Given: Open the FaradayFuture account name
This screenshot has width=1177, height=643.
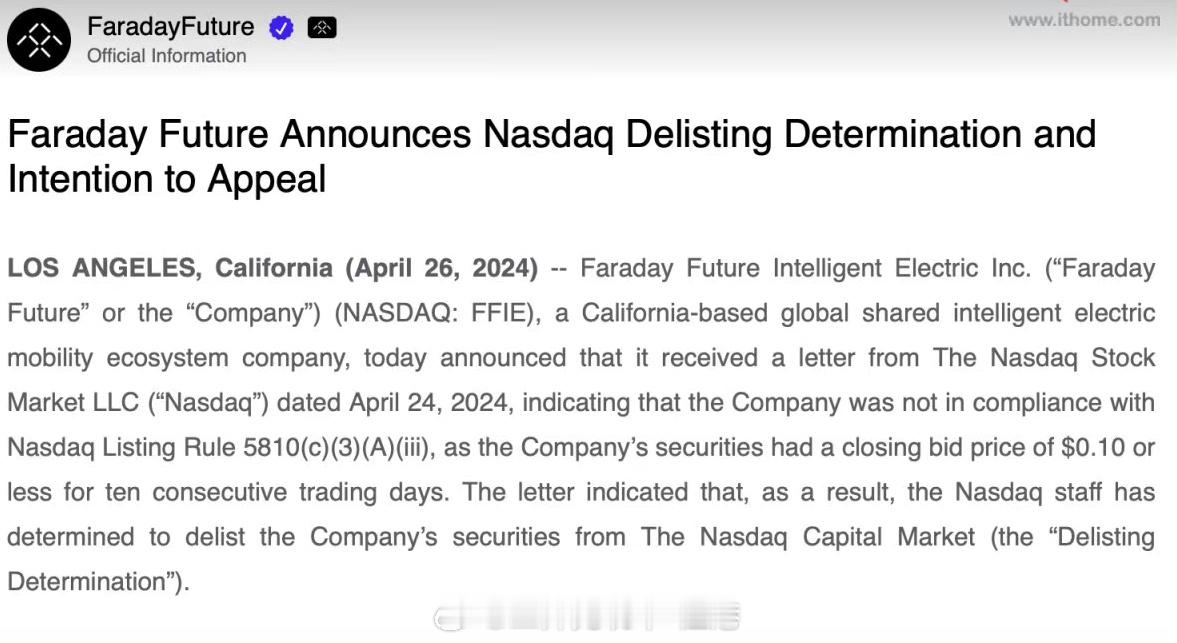Looking at the screenshot, I should click(170, 27).
